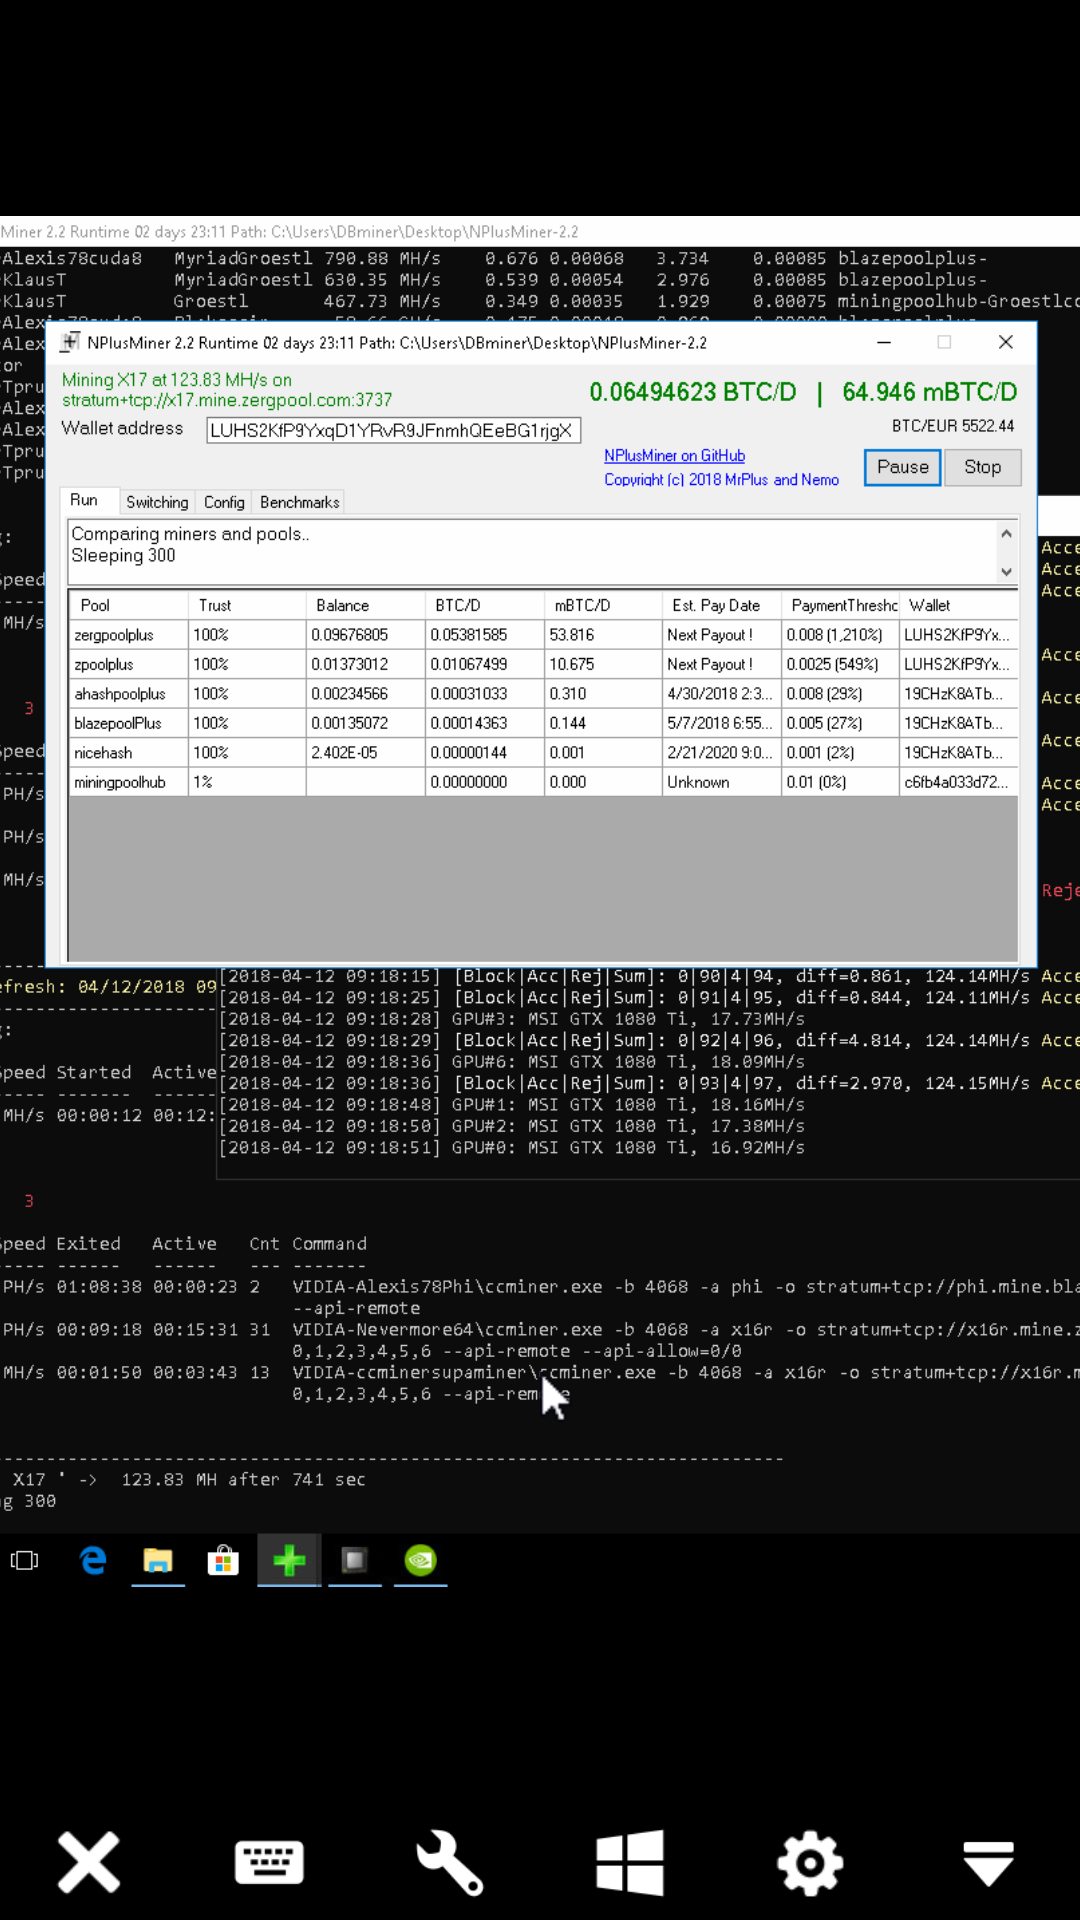1080x1920 pixels.
Task: Tap the Windows logo key icon
Action: point(630,1862)
